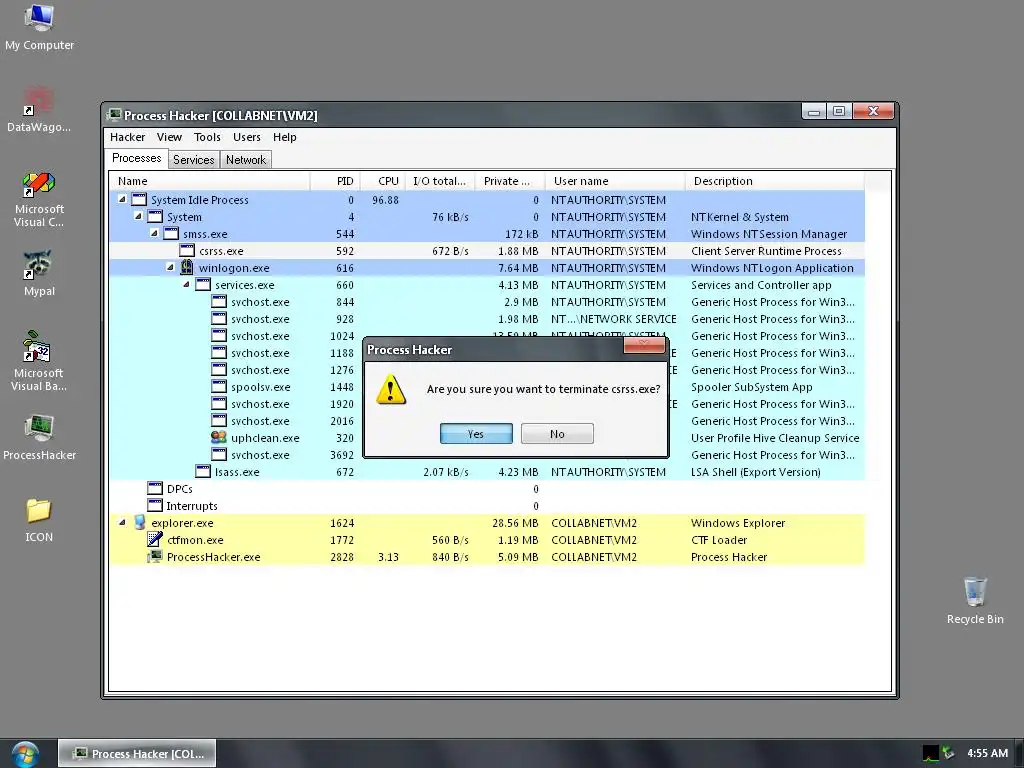Click the DPCs row icon
1024x768 pixels.
[x=155, y=488]
